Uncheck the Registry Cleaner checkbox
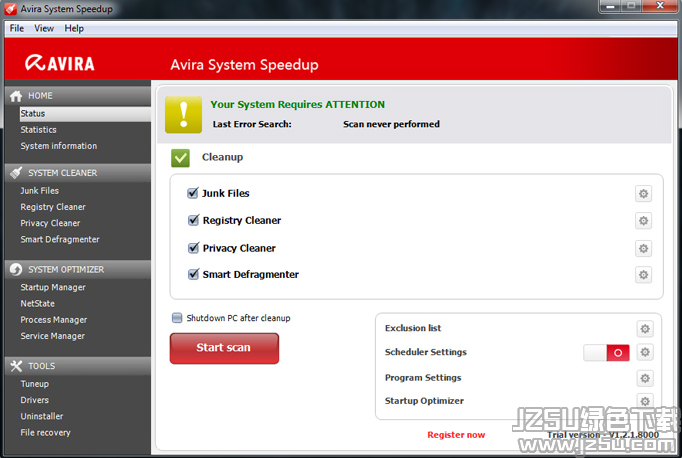The height and width of the screenshot is (458, 682). coord(193,220)
